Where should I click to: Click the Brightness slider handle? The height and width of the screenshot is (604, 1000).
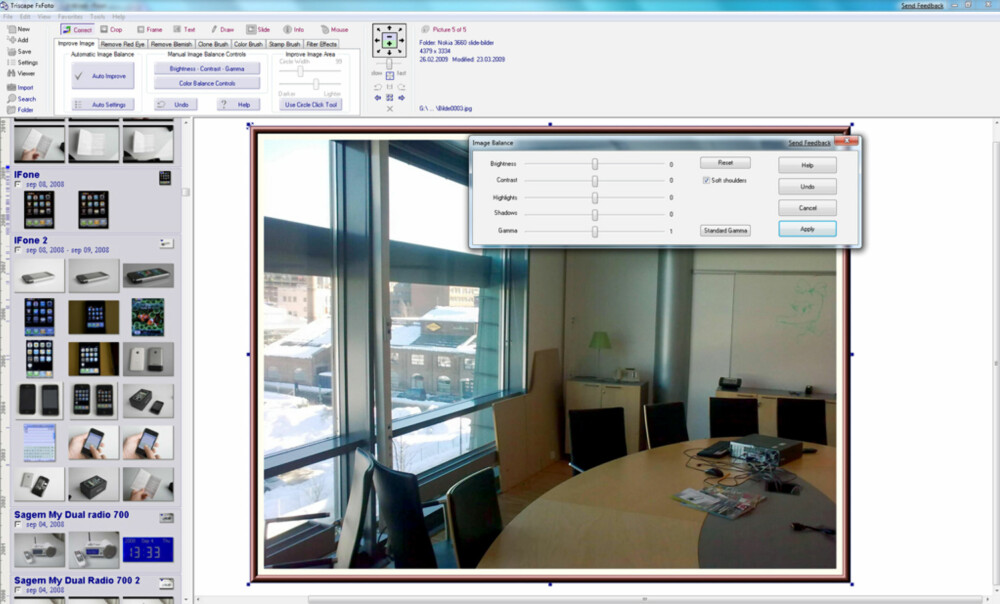[x=594, y=164]
